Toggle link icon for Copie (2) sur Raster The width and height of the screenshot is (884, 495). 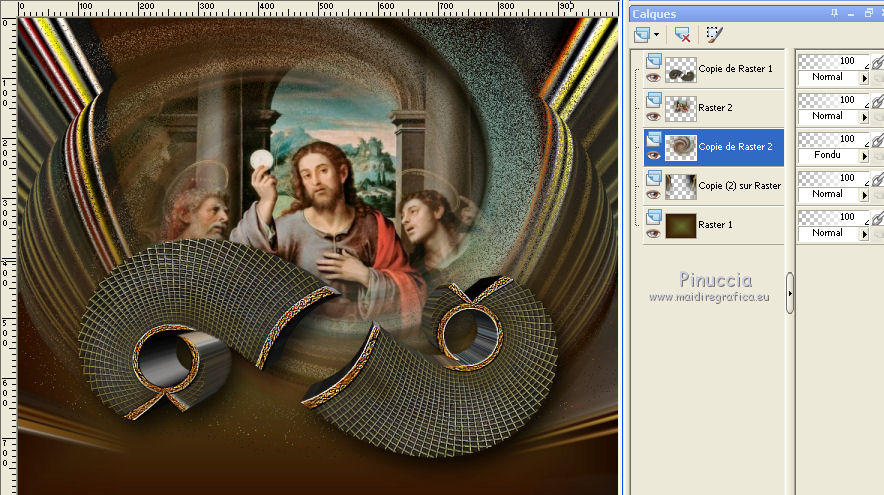click(x=877, y=179)
